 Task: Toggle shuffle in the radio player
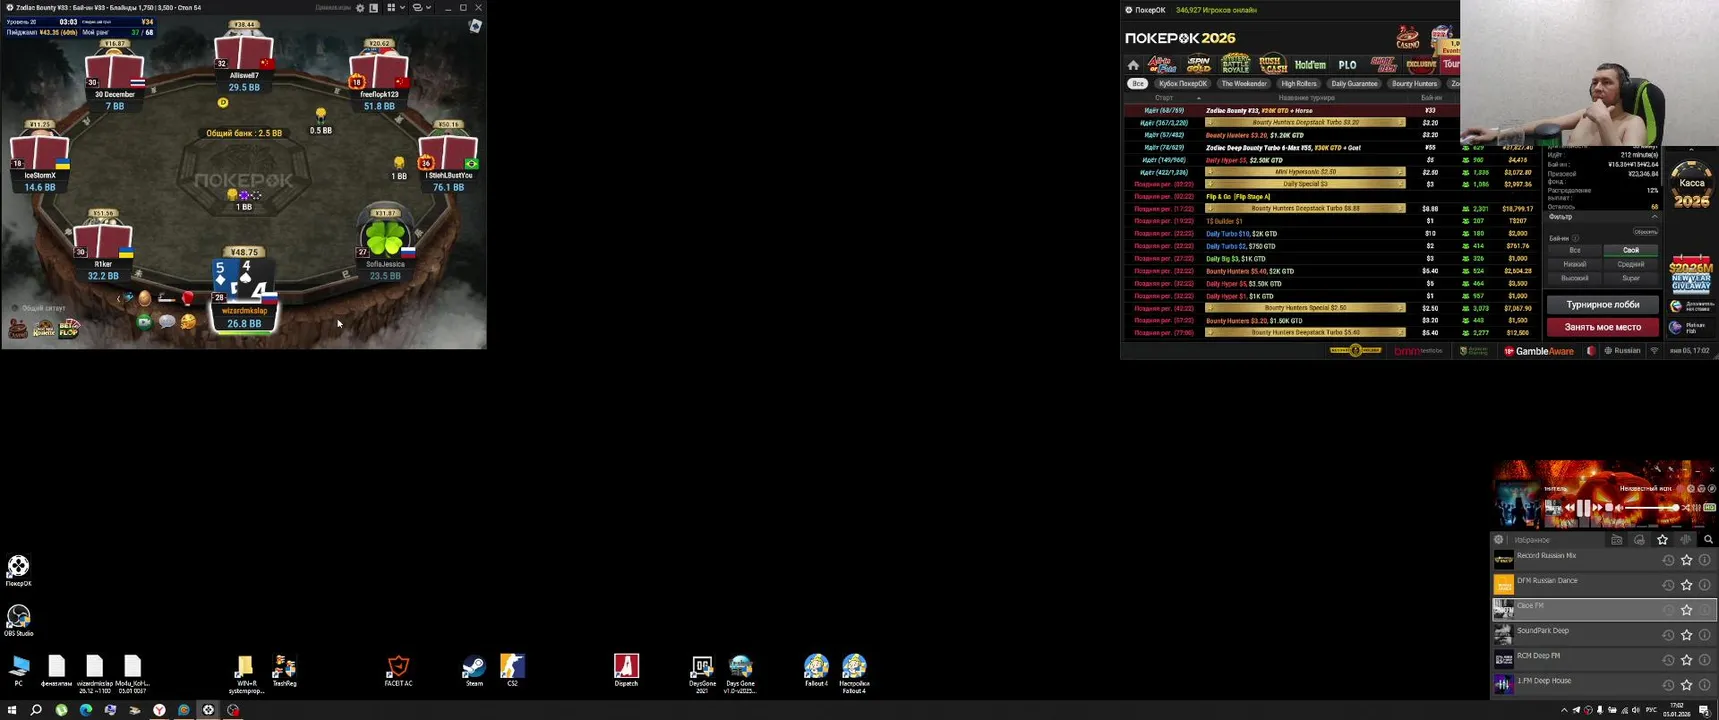click(x=1686, y=508)
